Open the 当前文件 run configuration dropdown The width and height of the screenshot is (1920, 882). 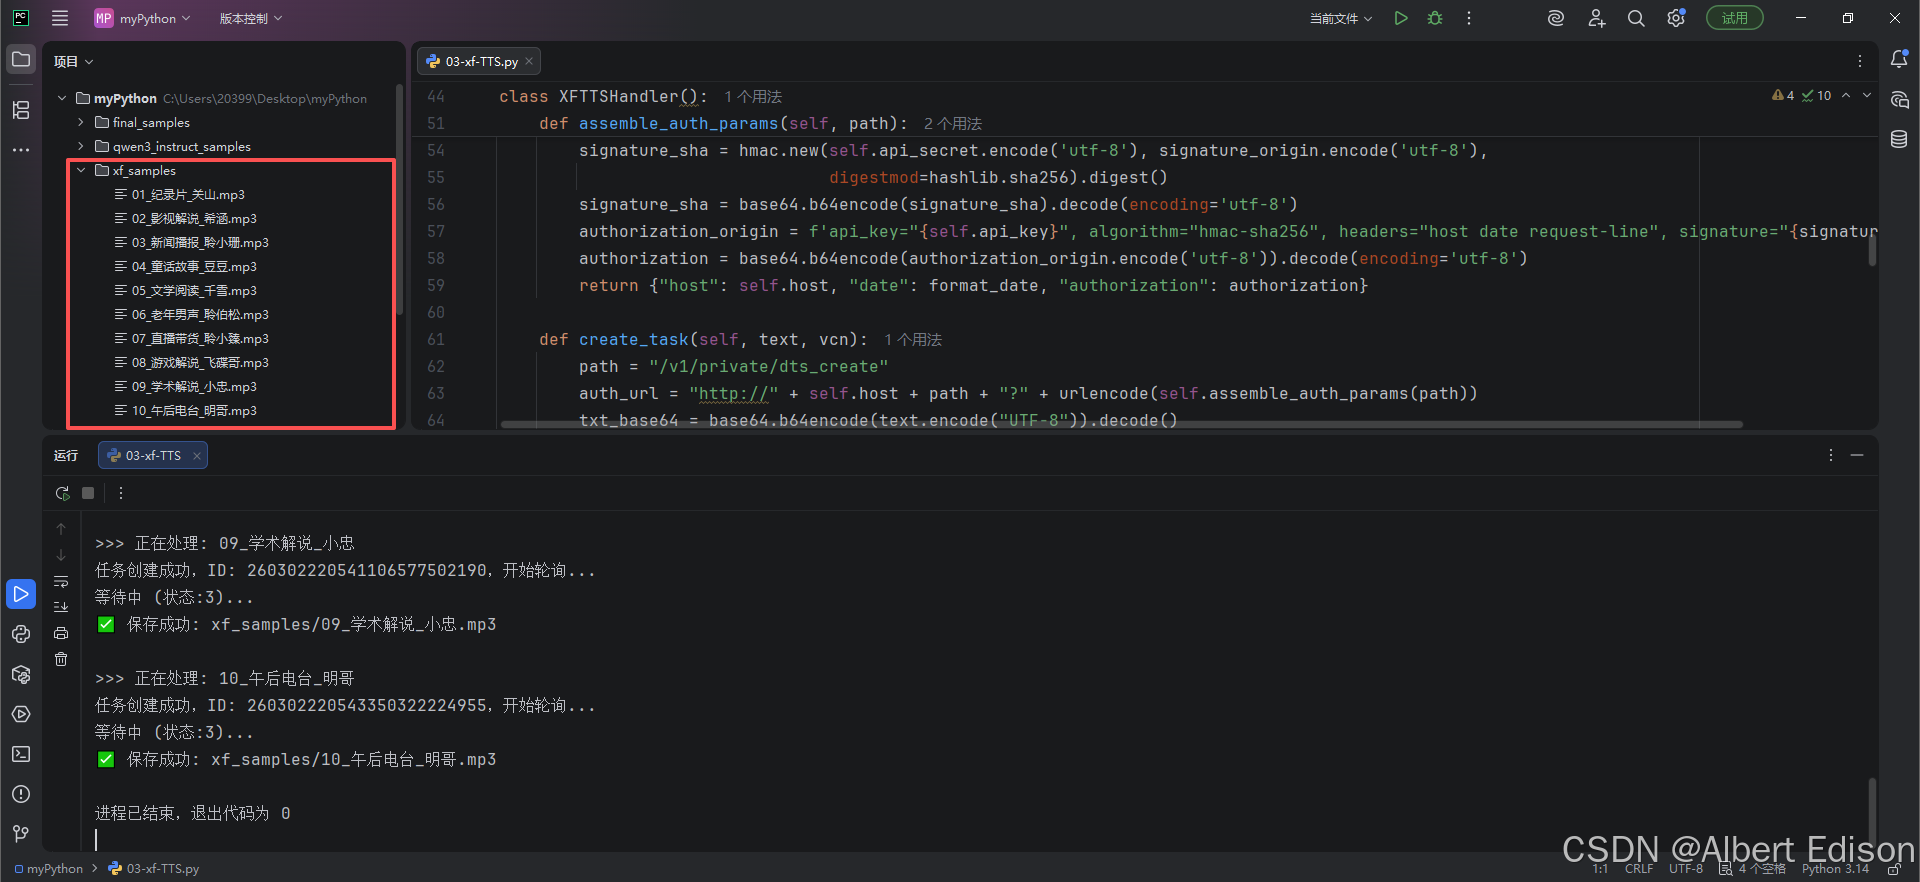[1341, 18]
